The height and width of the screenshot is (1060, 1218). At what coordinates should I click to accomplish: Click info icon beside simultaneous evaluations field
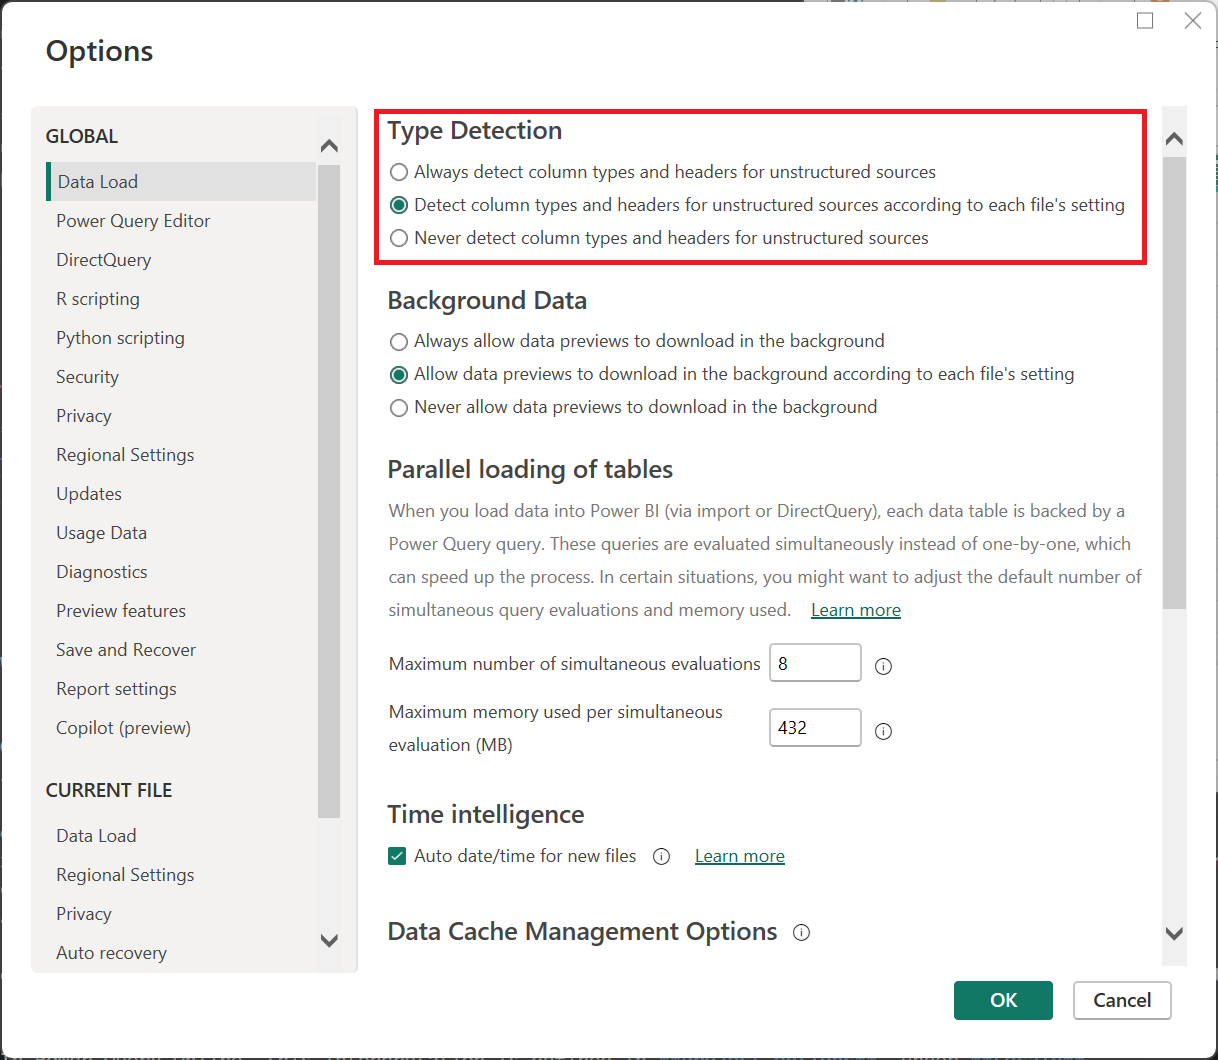point(883,664)
